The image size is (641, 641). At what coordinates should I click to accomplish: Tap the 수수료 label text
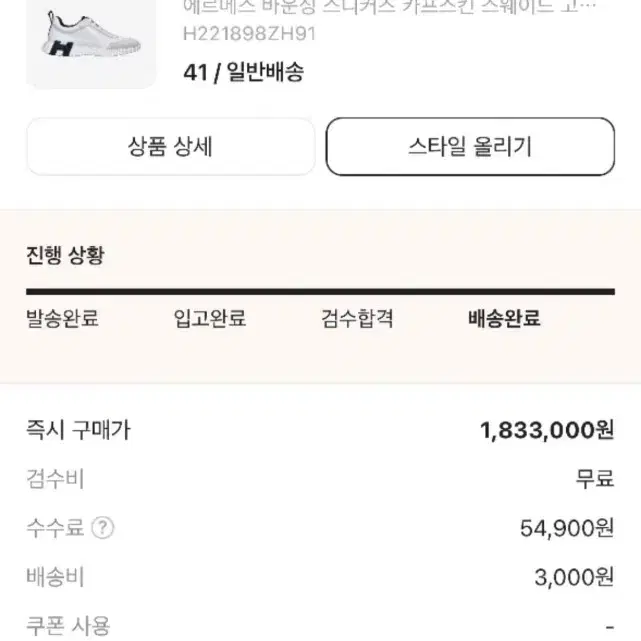(x=55, y=528)
